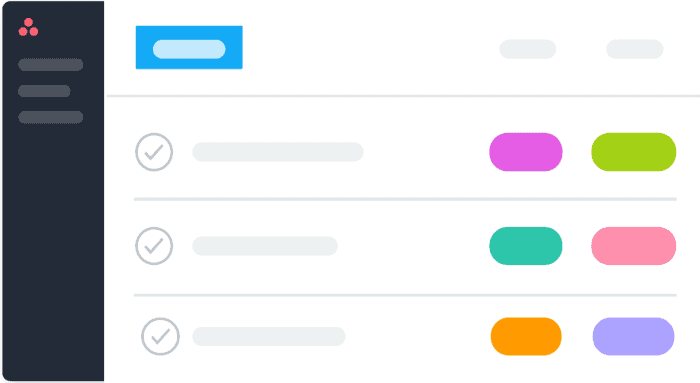Image resolution: width=700 pixels, height=383 pixels.
Task: Open the first gray header column pill
Action: click(528, 49)
